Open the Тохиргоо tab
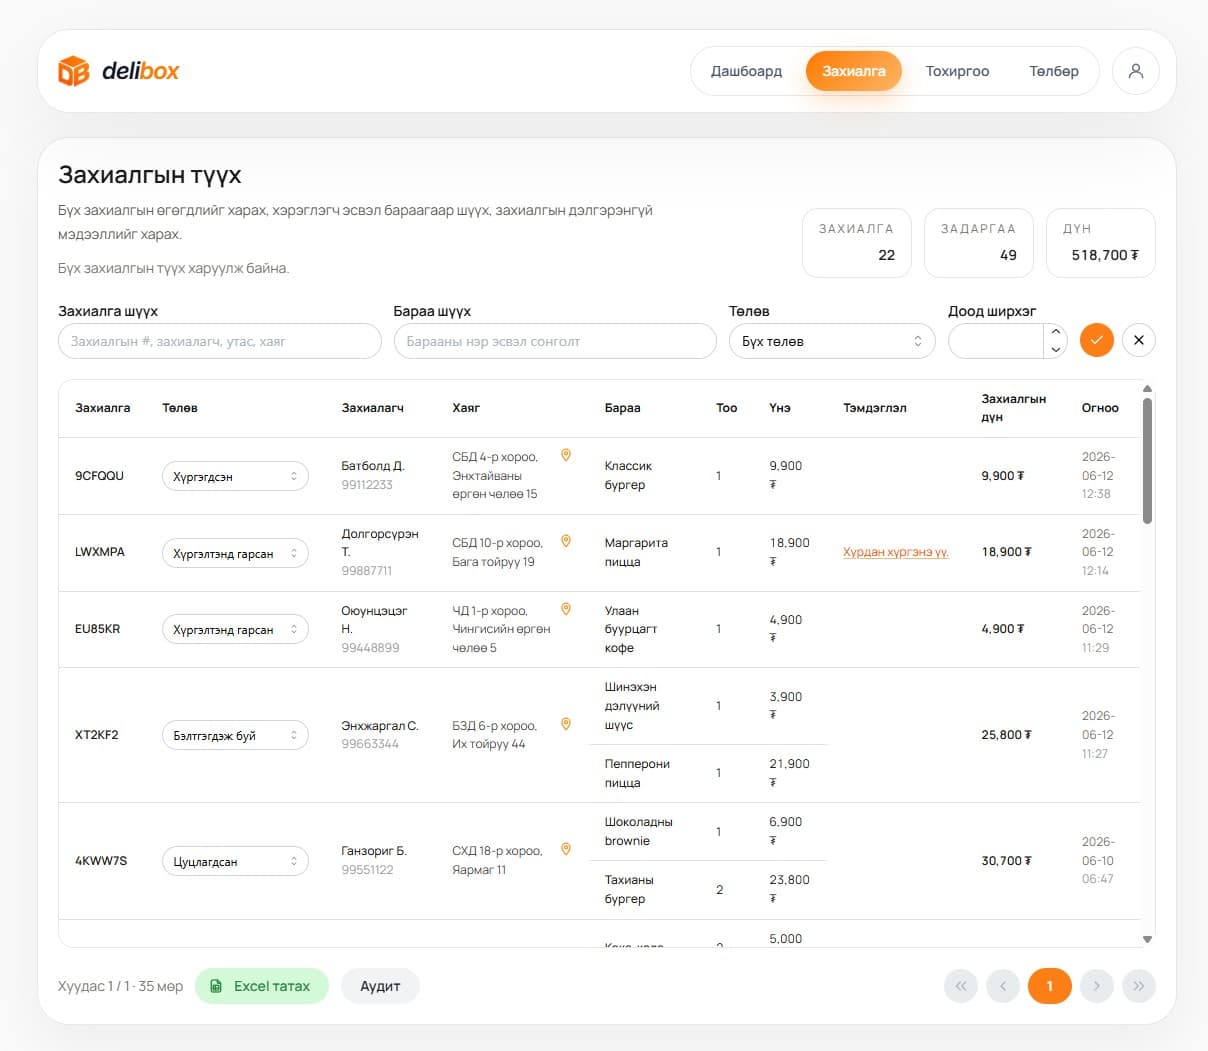This screenshot has height=1051, width=1208. pos(957,71)
